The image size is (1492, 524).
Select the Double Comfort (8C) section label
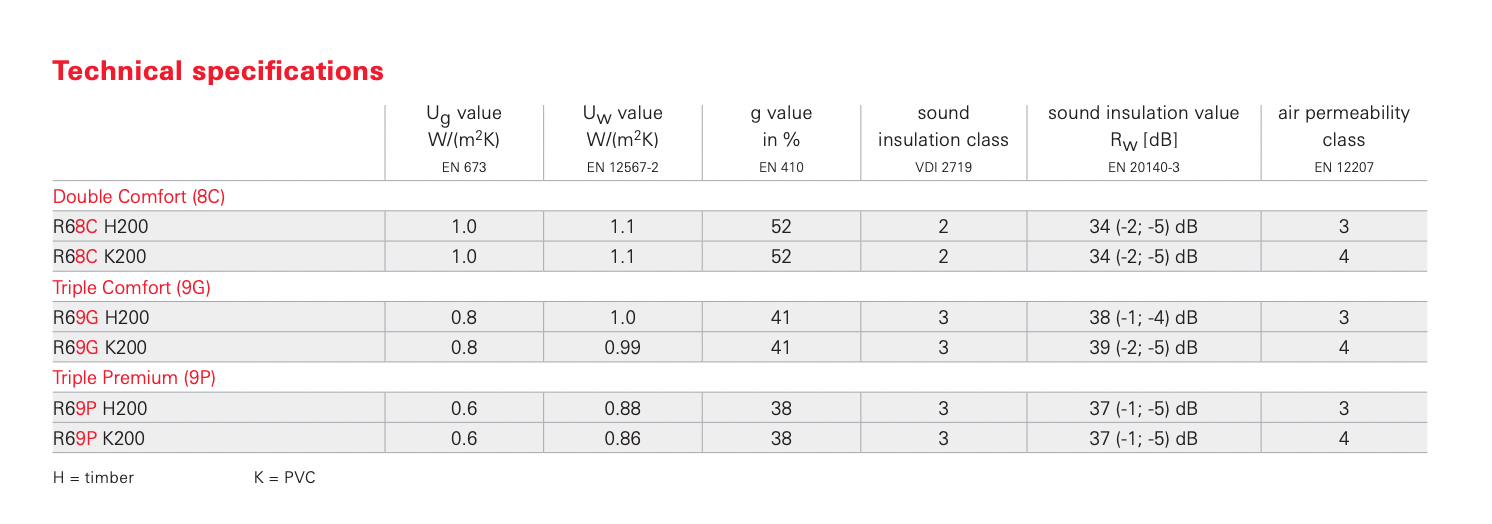138,196
